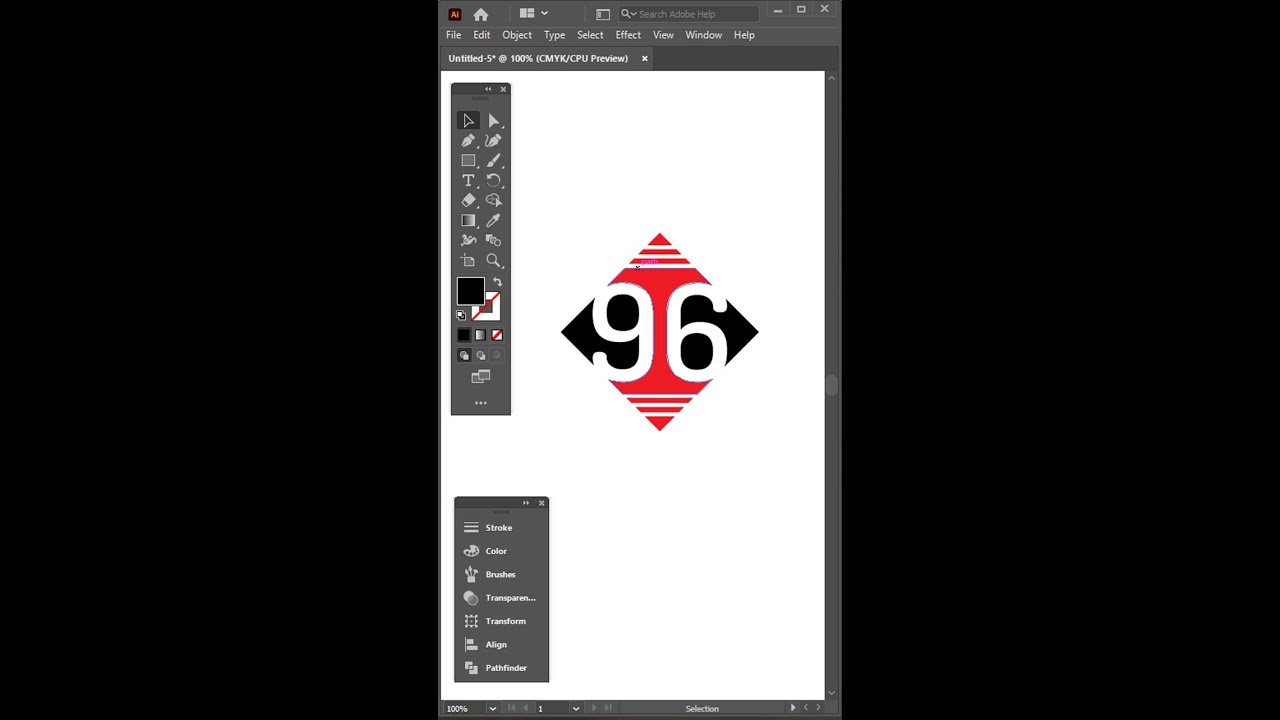1280x720 pixels.
Task: Apply solid Color mode button
Action: [x=464, y=335]
